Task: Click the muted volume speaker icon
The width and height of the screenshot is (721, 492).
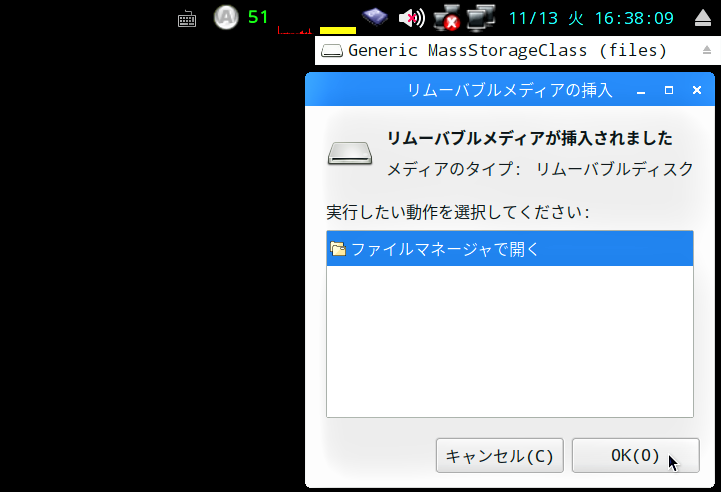Action: coord(412,18)
